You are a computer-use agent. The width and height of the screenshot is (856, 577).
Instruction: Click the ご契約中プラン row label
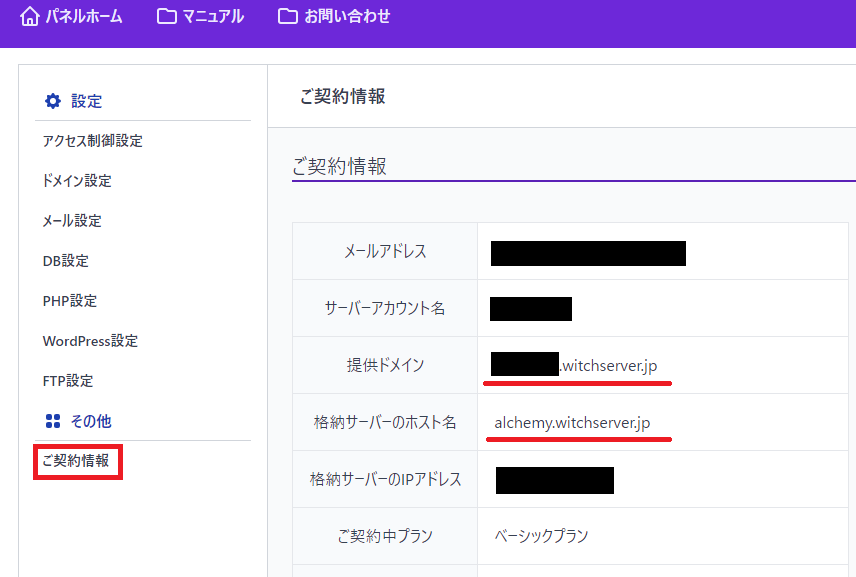pyautogui.click(x=385, y=536)
